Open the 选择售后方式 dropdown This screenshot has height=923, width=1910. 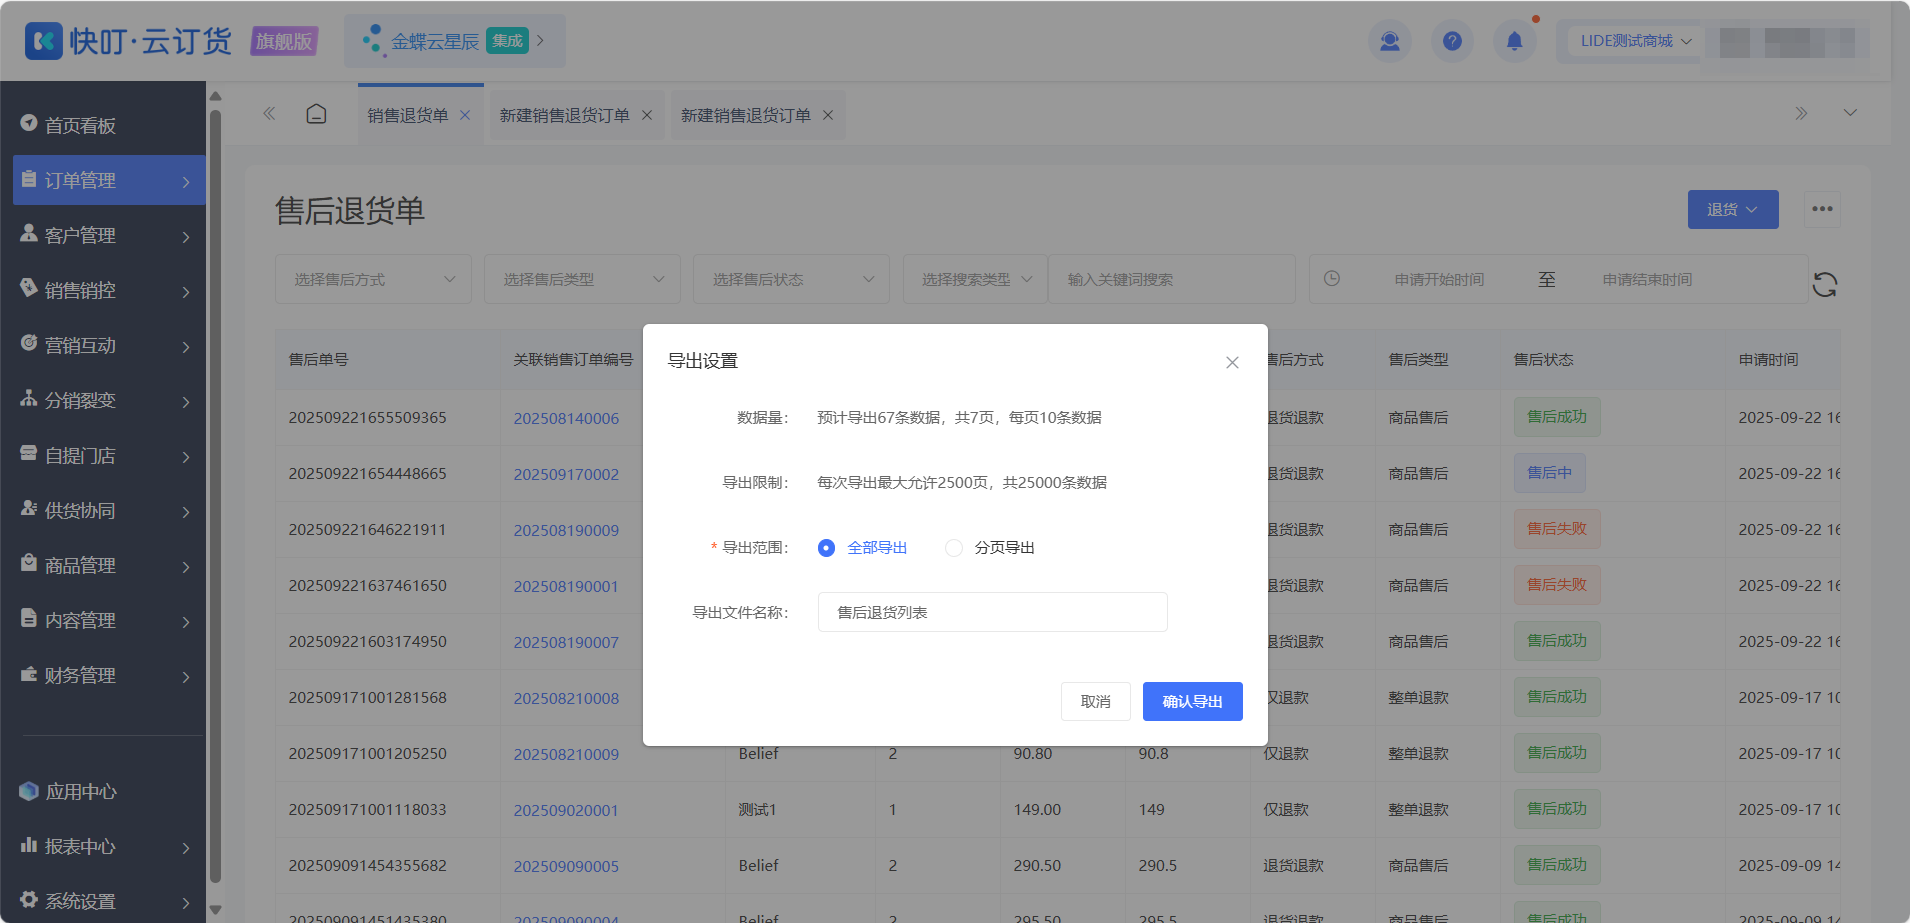click(x=373, y=279)
